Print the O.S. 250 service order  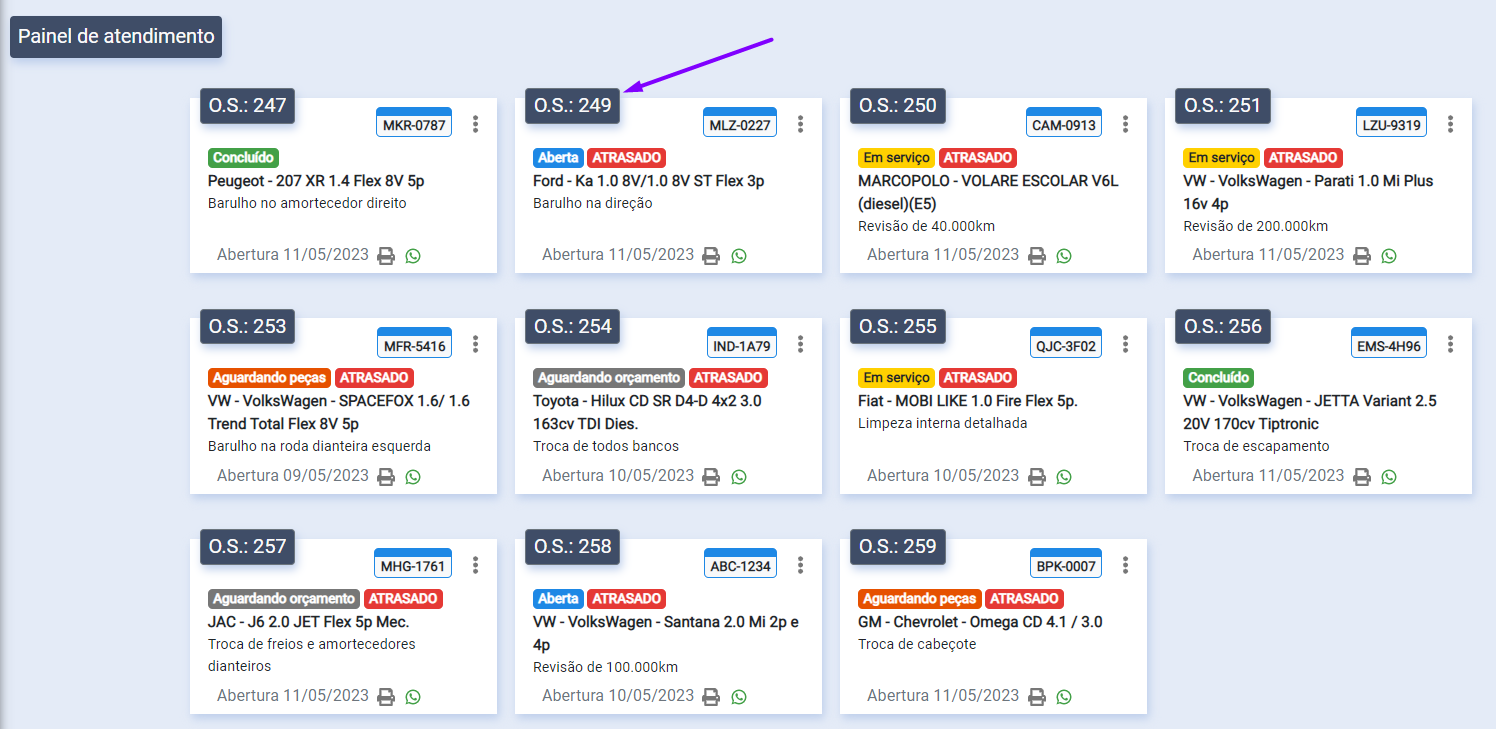coord(1037,256)
